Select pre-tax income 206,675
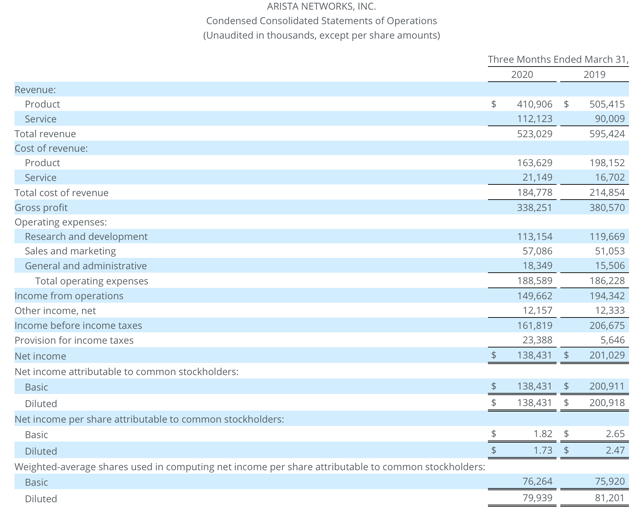The height and width of the screenshot is (515, 640). (607, 326)
